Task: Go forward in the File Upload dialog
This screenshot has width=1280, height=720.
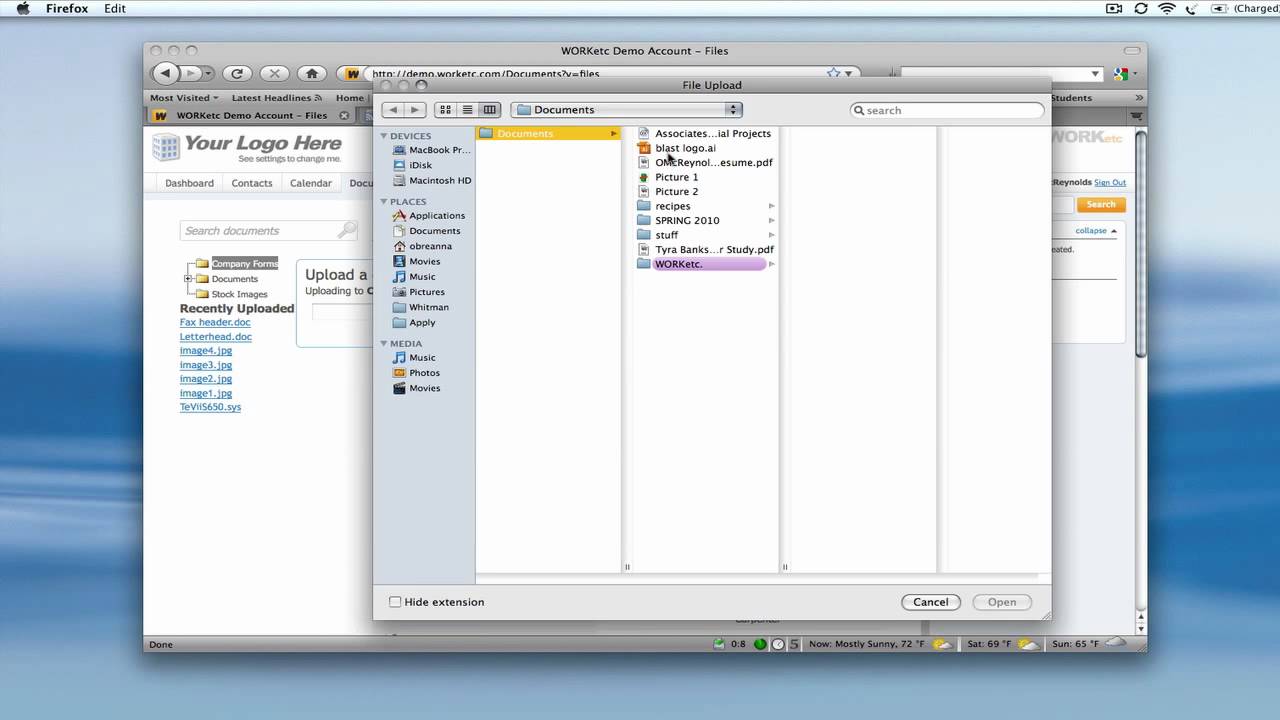Action: [415, 110]
